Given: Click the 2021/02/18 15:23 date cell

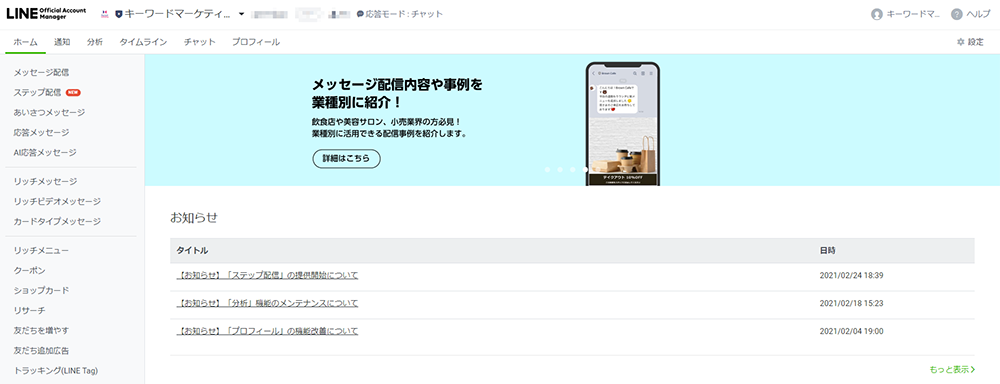Looking at the screenshot, I should coord(851,303).
